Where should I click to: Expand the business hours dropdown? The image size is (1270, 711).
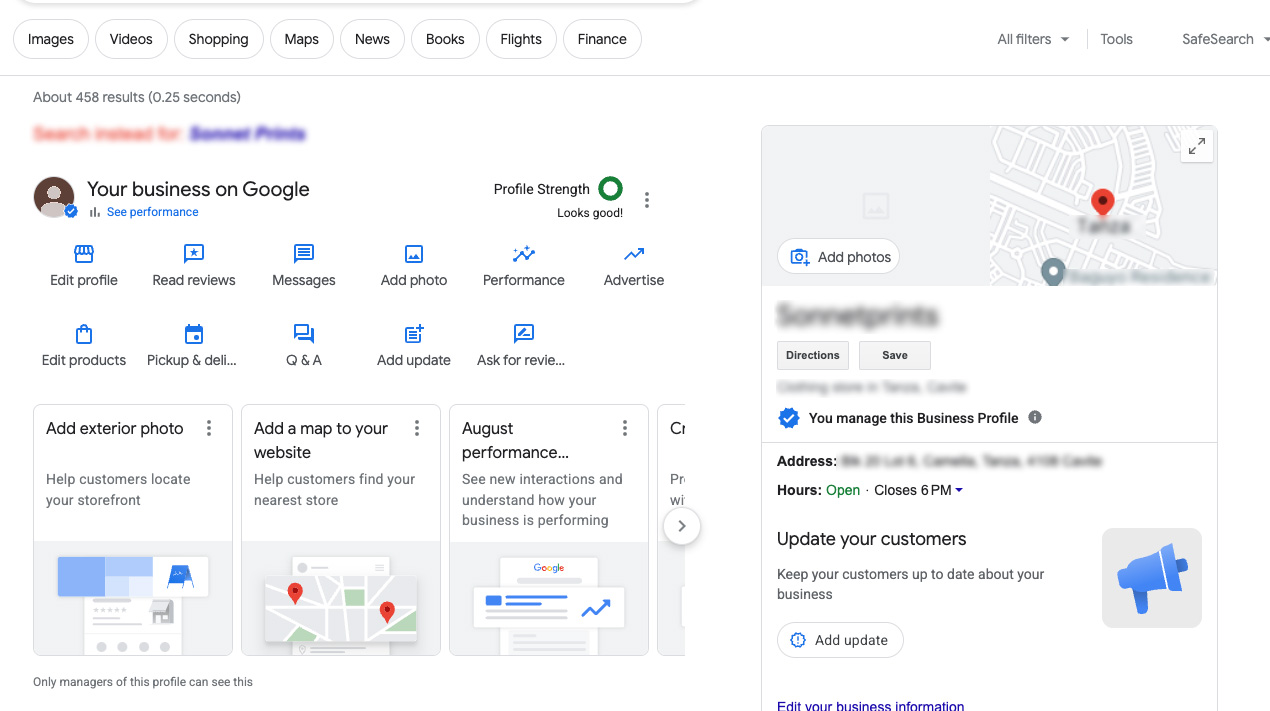coord(959,490)
